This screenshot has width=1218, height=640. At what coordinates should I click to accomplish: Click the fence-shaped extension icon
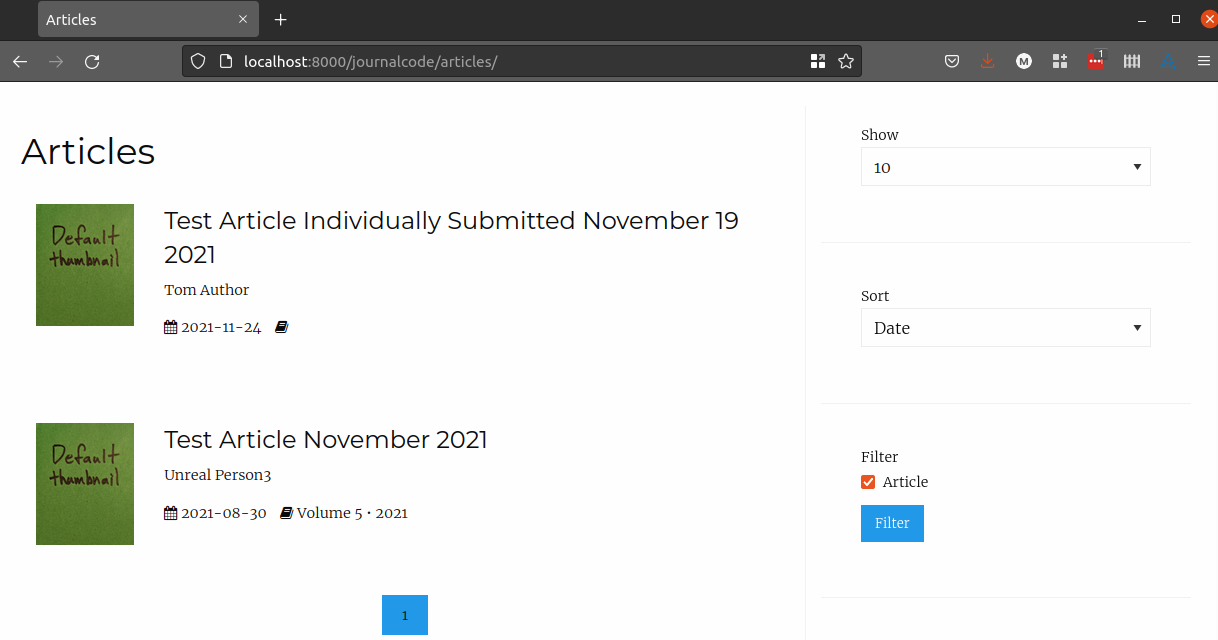[x=1132, y=62]
